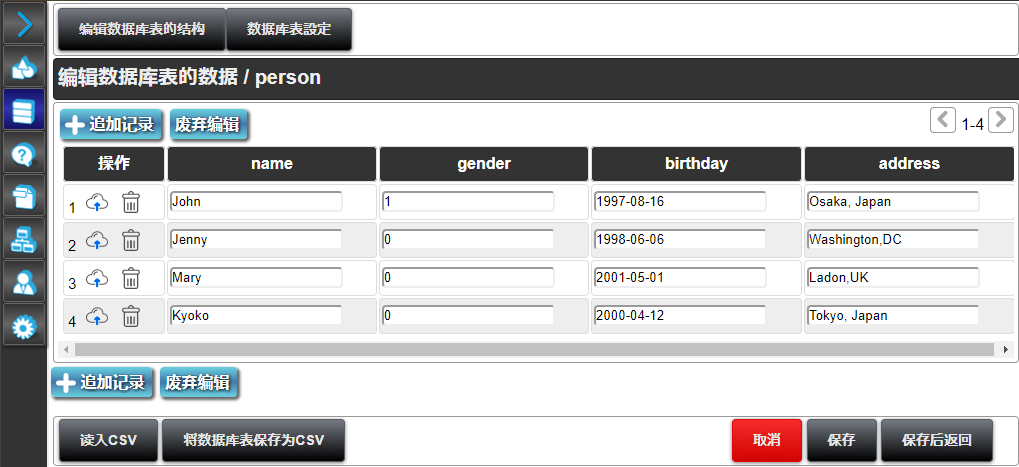
Task: Open the database icon in sidebar
Action: 24,110
